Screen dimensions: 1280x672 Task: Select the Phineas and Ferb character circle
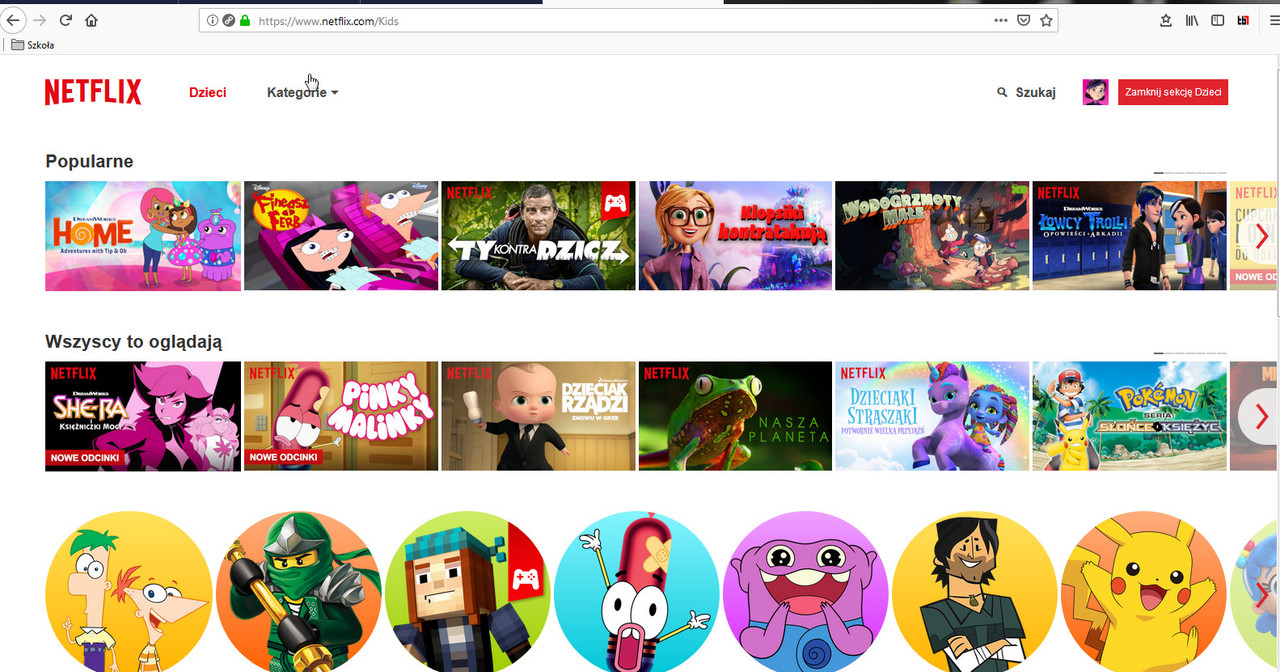point(129,592)
